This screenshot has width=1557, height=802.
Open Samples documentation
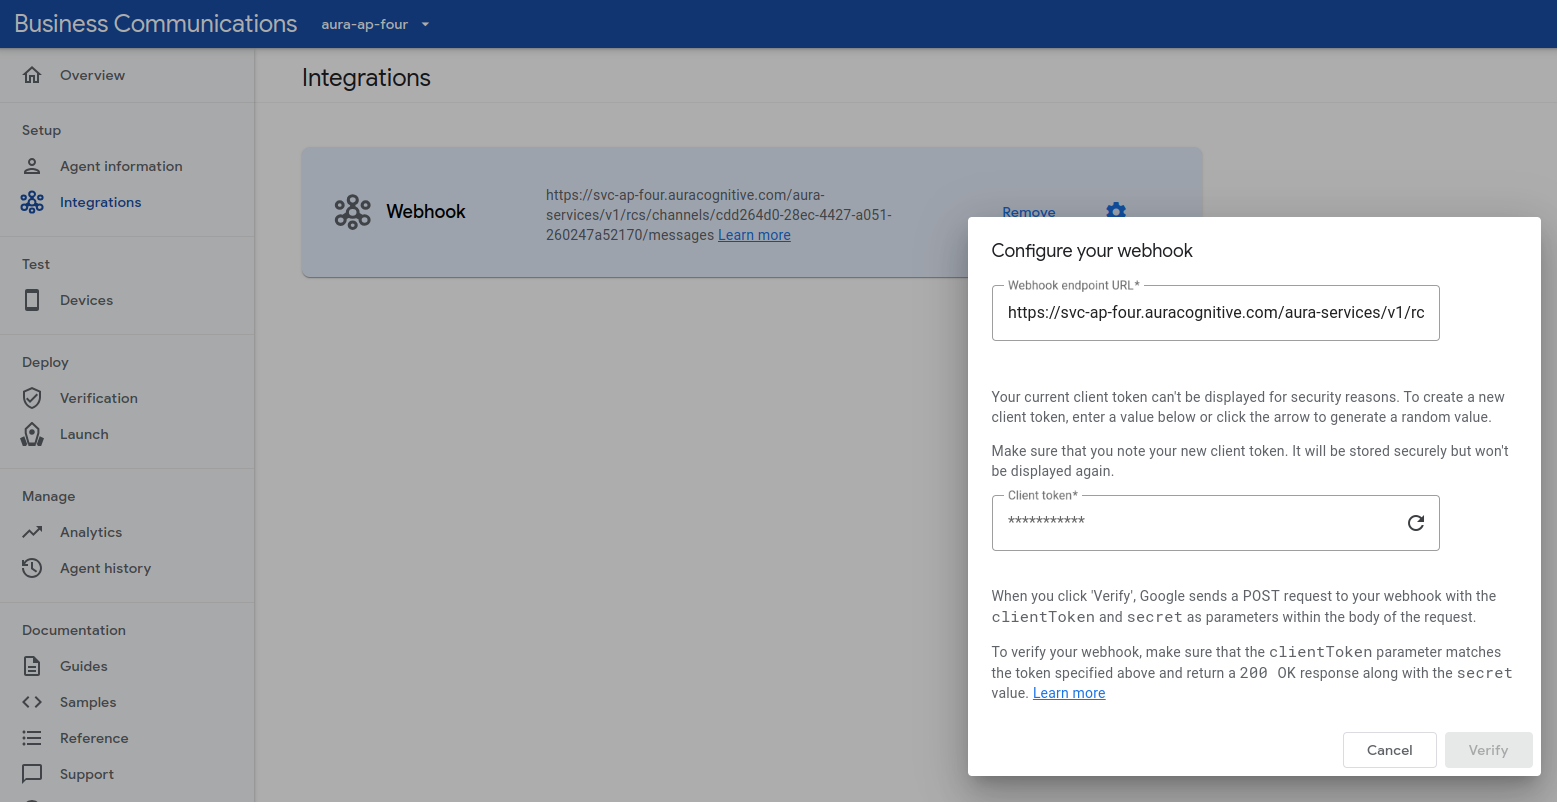[88, 702]
